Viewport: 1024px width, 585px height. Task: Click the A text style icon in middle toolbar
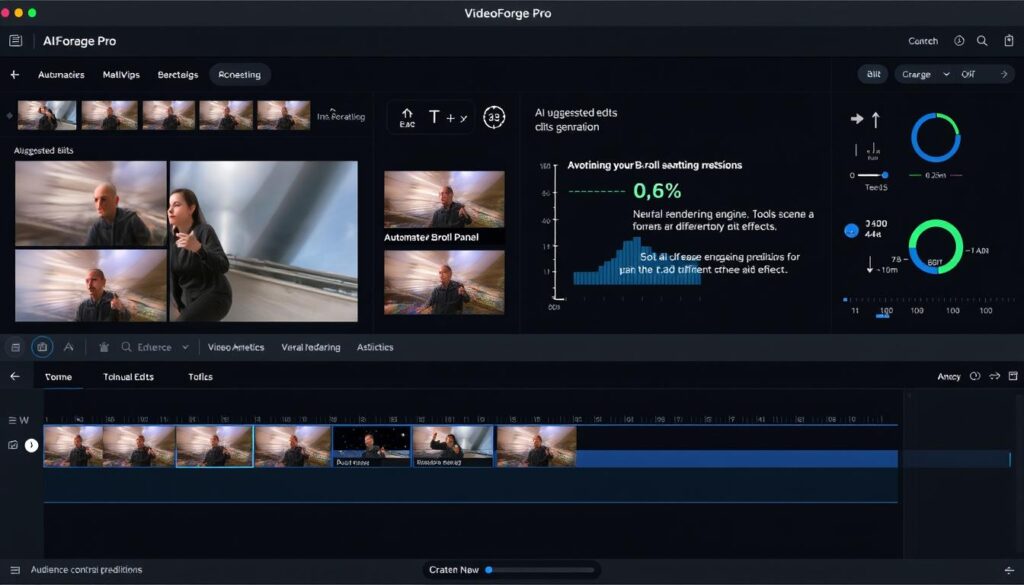(x=69, y=347)
